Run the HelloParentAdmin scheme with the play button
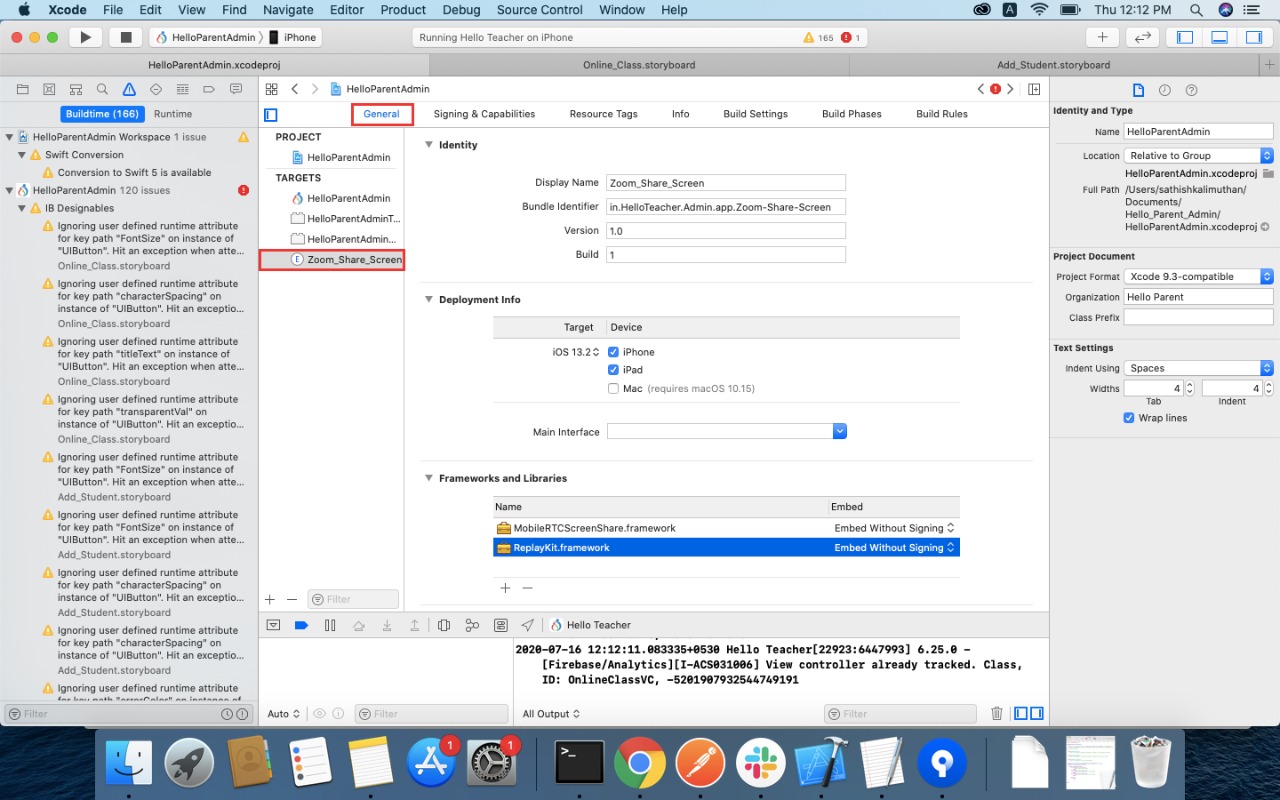The image size is (1280, 800). (x=86, y=37)
